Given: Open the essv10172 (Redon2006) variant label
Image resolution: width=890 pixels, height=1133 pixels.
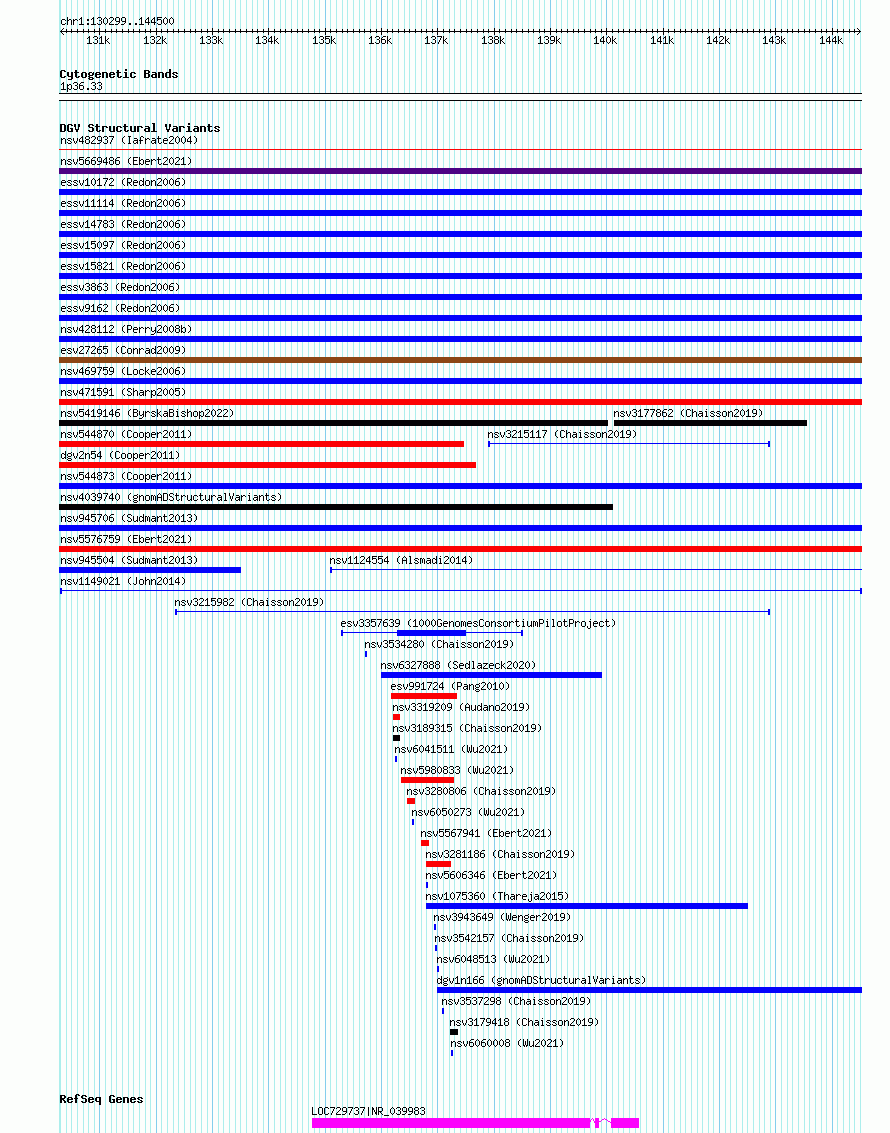Looking at the screenshot, I should pos(123,182).
